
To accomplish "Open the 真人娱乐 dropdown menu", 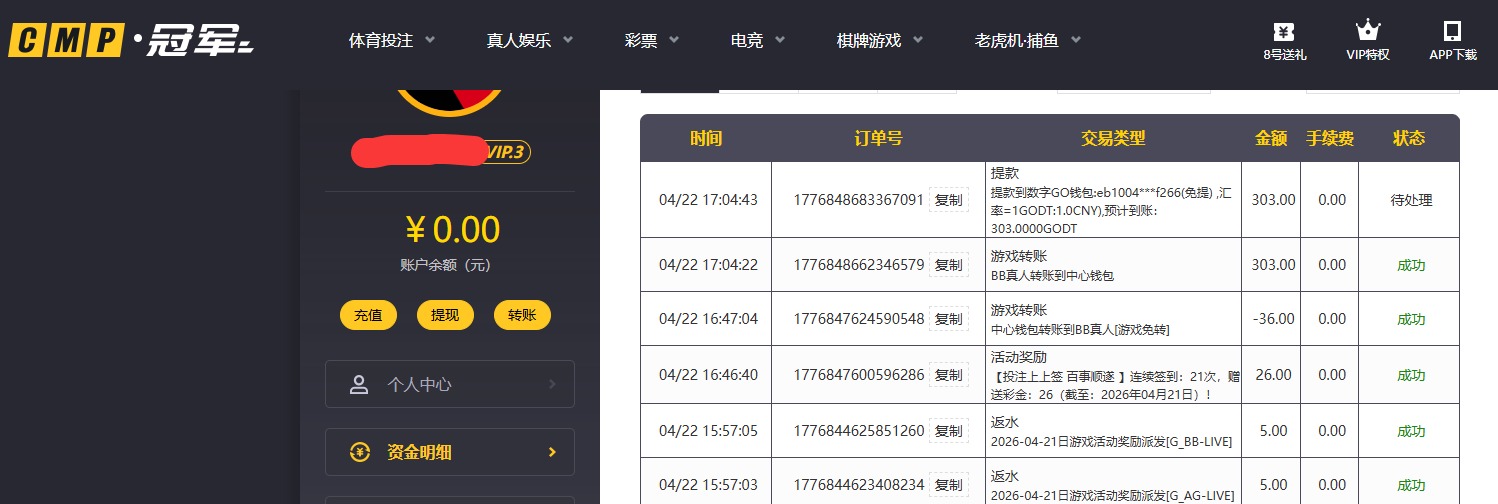I will coord(530,41).
